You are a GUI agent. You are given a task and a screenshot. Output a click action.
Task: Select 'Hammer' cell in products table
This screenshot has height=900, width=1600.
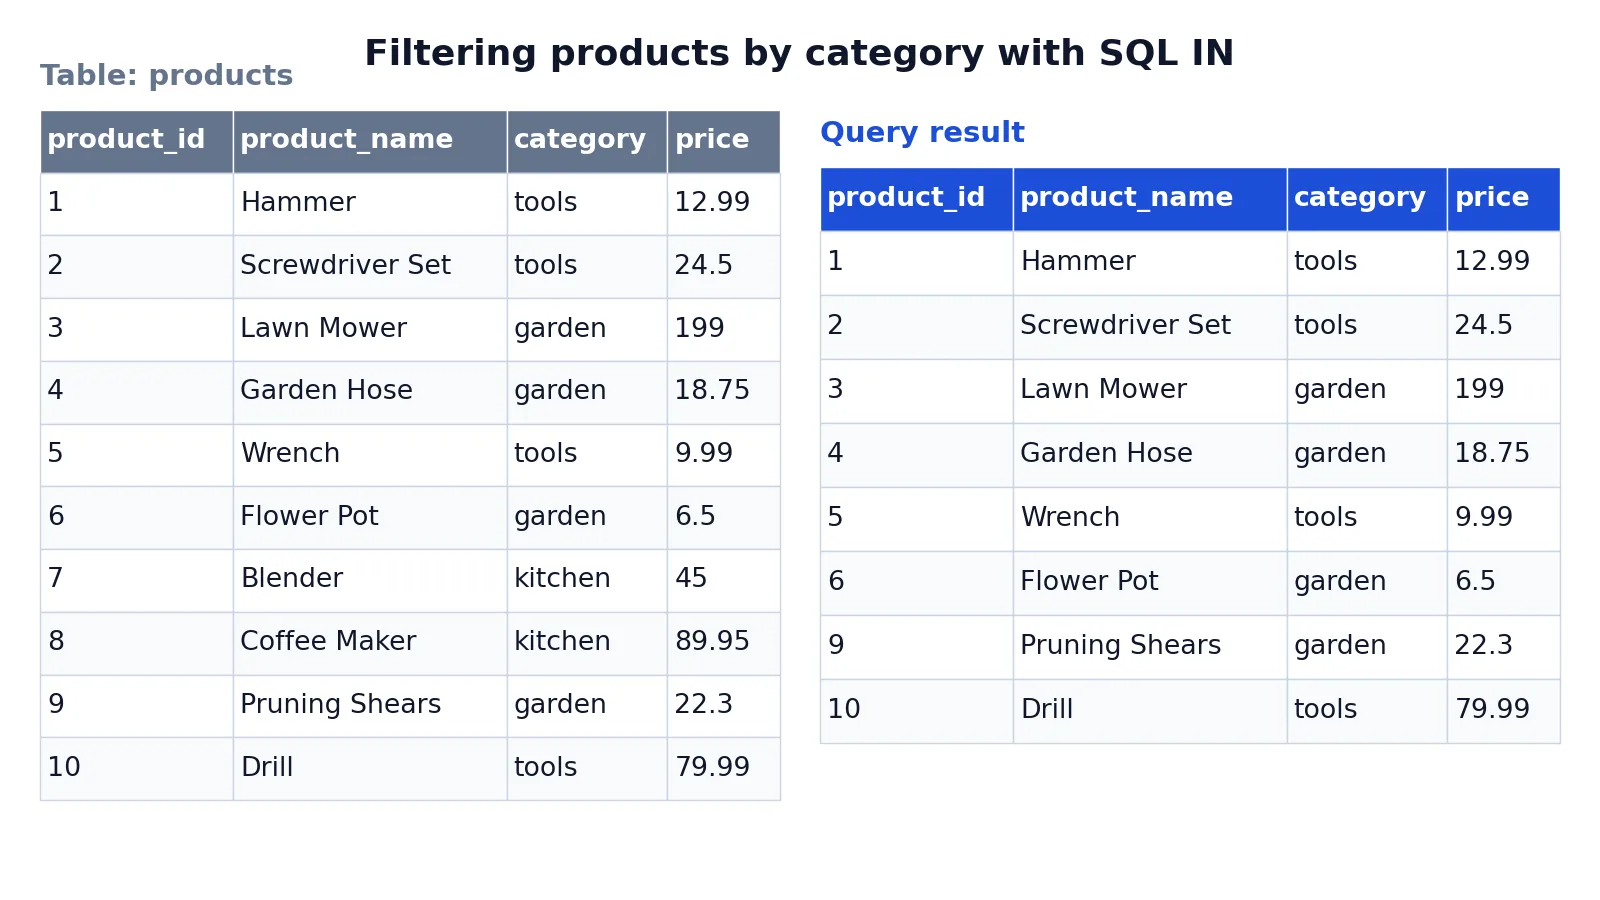coord(370,204)
